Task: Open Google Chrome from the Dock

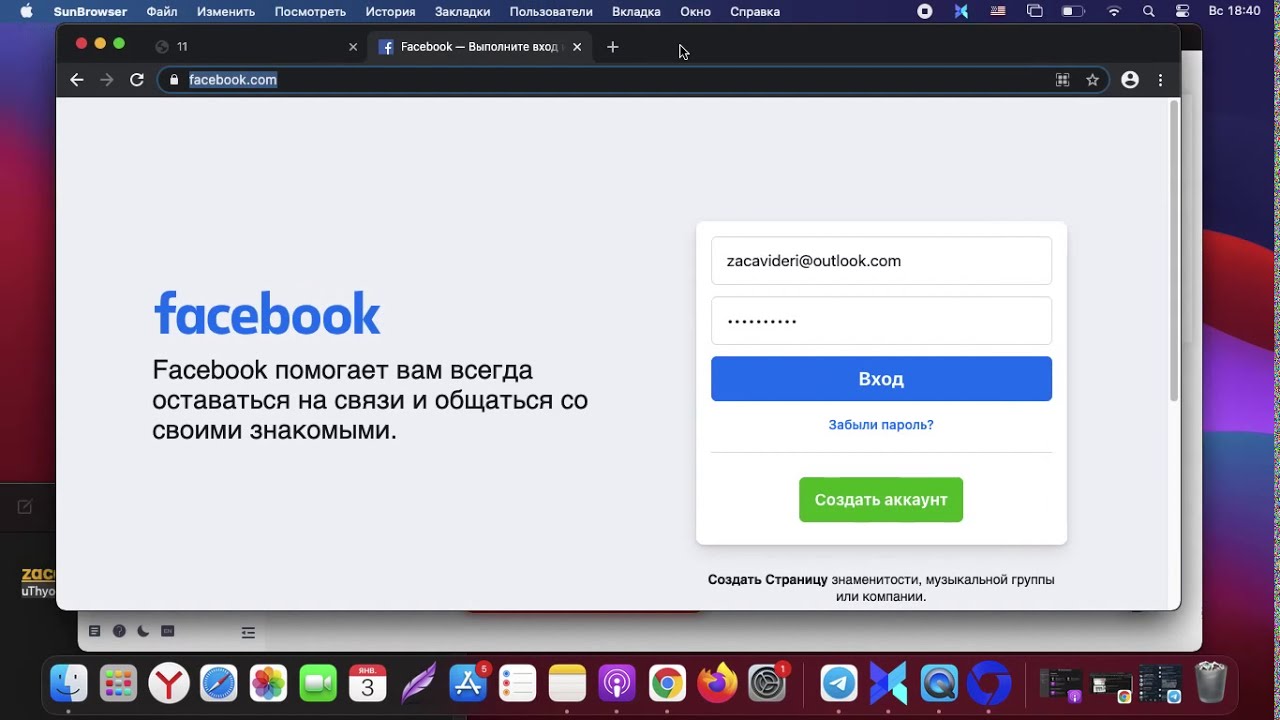Action: coord(667,684)
